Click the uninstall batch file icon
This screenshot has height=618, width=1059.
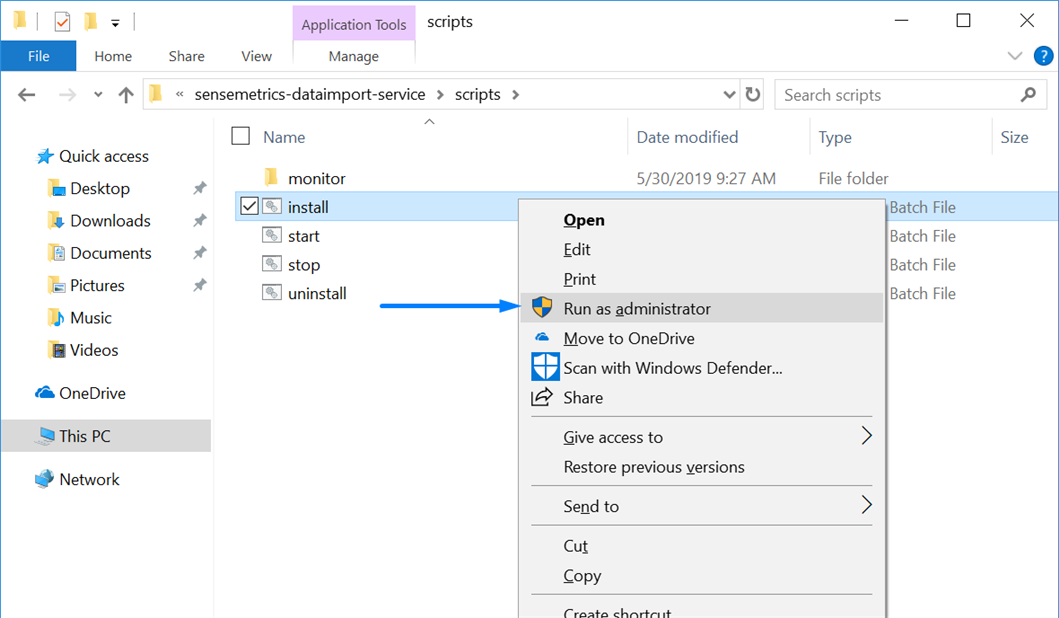tap(271, 293)
